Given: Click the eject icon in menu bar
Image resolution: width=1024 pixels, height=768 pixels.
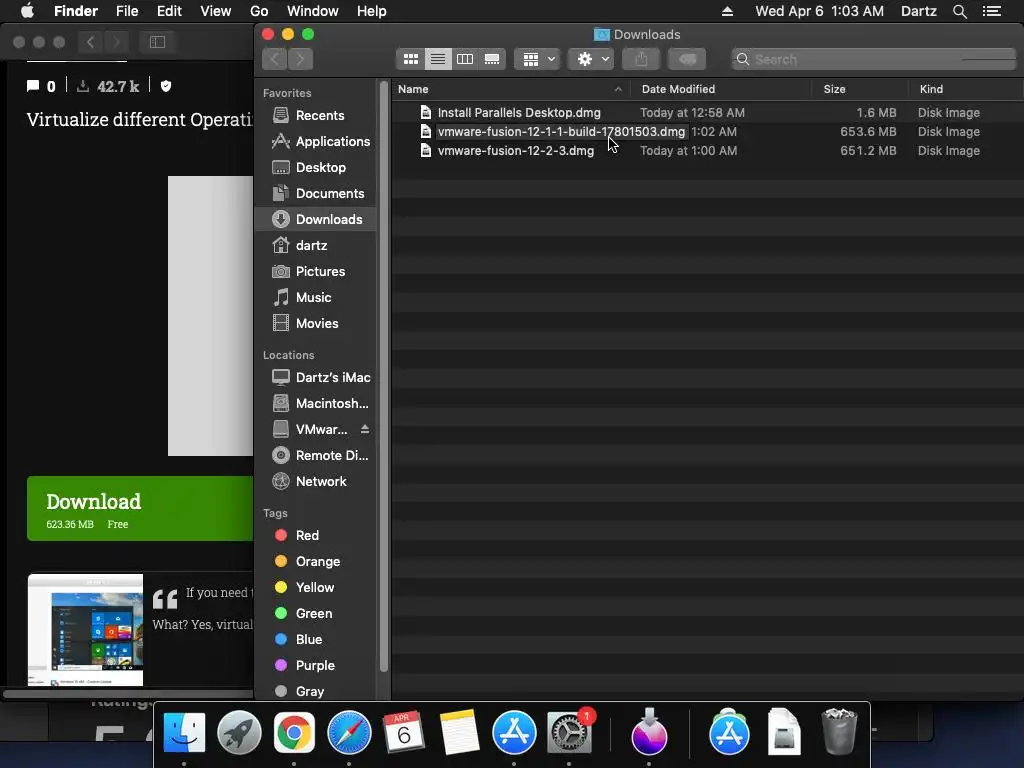Looking at the screenshot, I should (728, 11).
